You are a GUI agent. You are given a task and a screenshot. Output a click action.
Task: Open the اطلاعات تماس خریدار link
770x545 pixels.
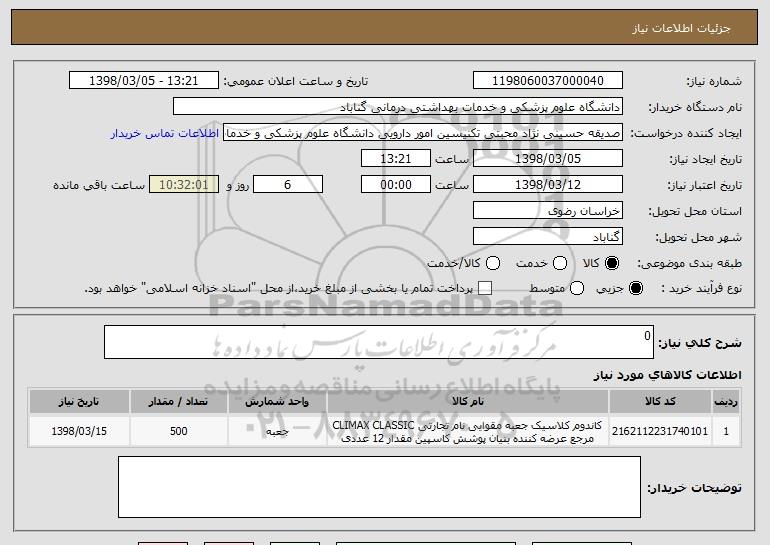click(x=165, y=134)
